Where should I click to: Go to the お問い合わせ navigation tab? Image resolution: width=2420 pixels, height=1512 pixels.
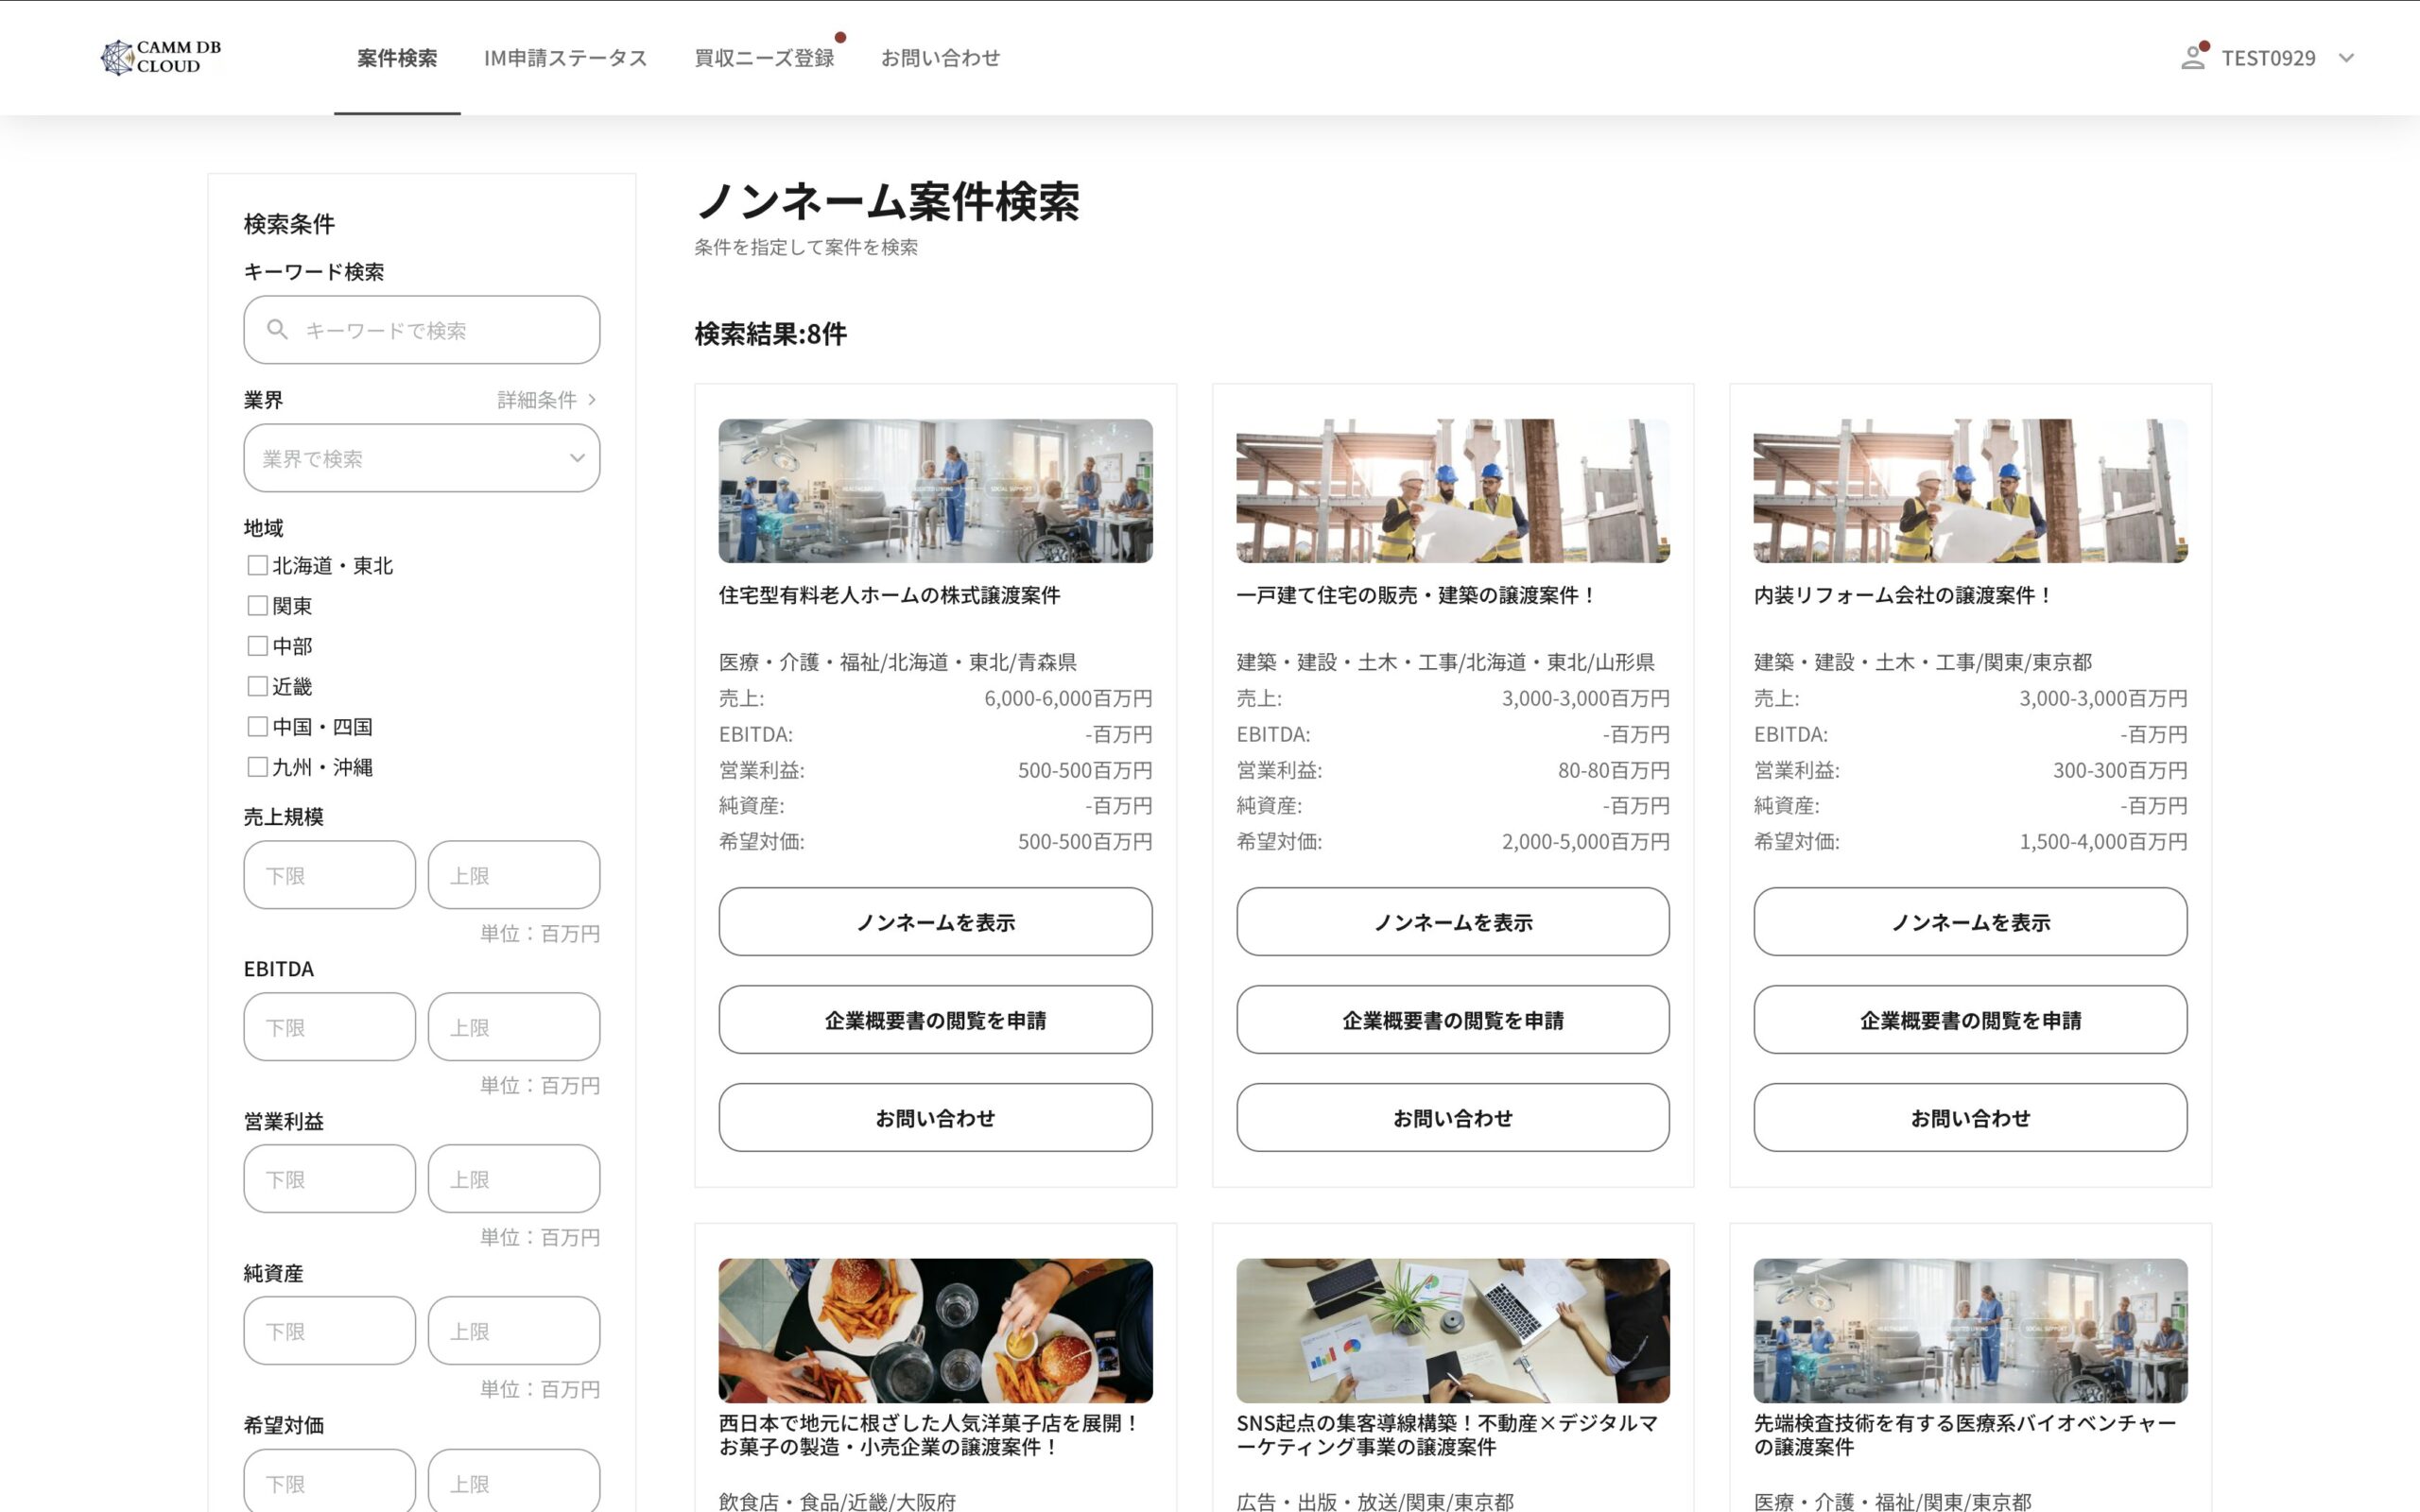940,58
